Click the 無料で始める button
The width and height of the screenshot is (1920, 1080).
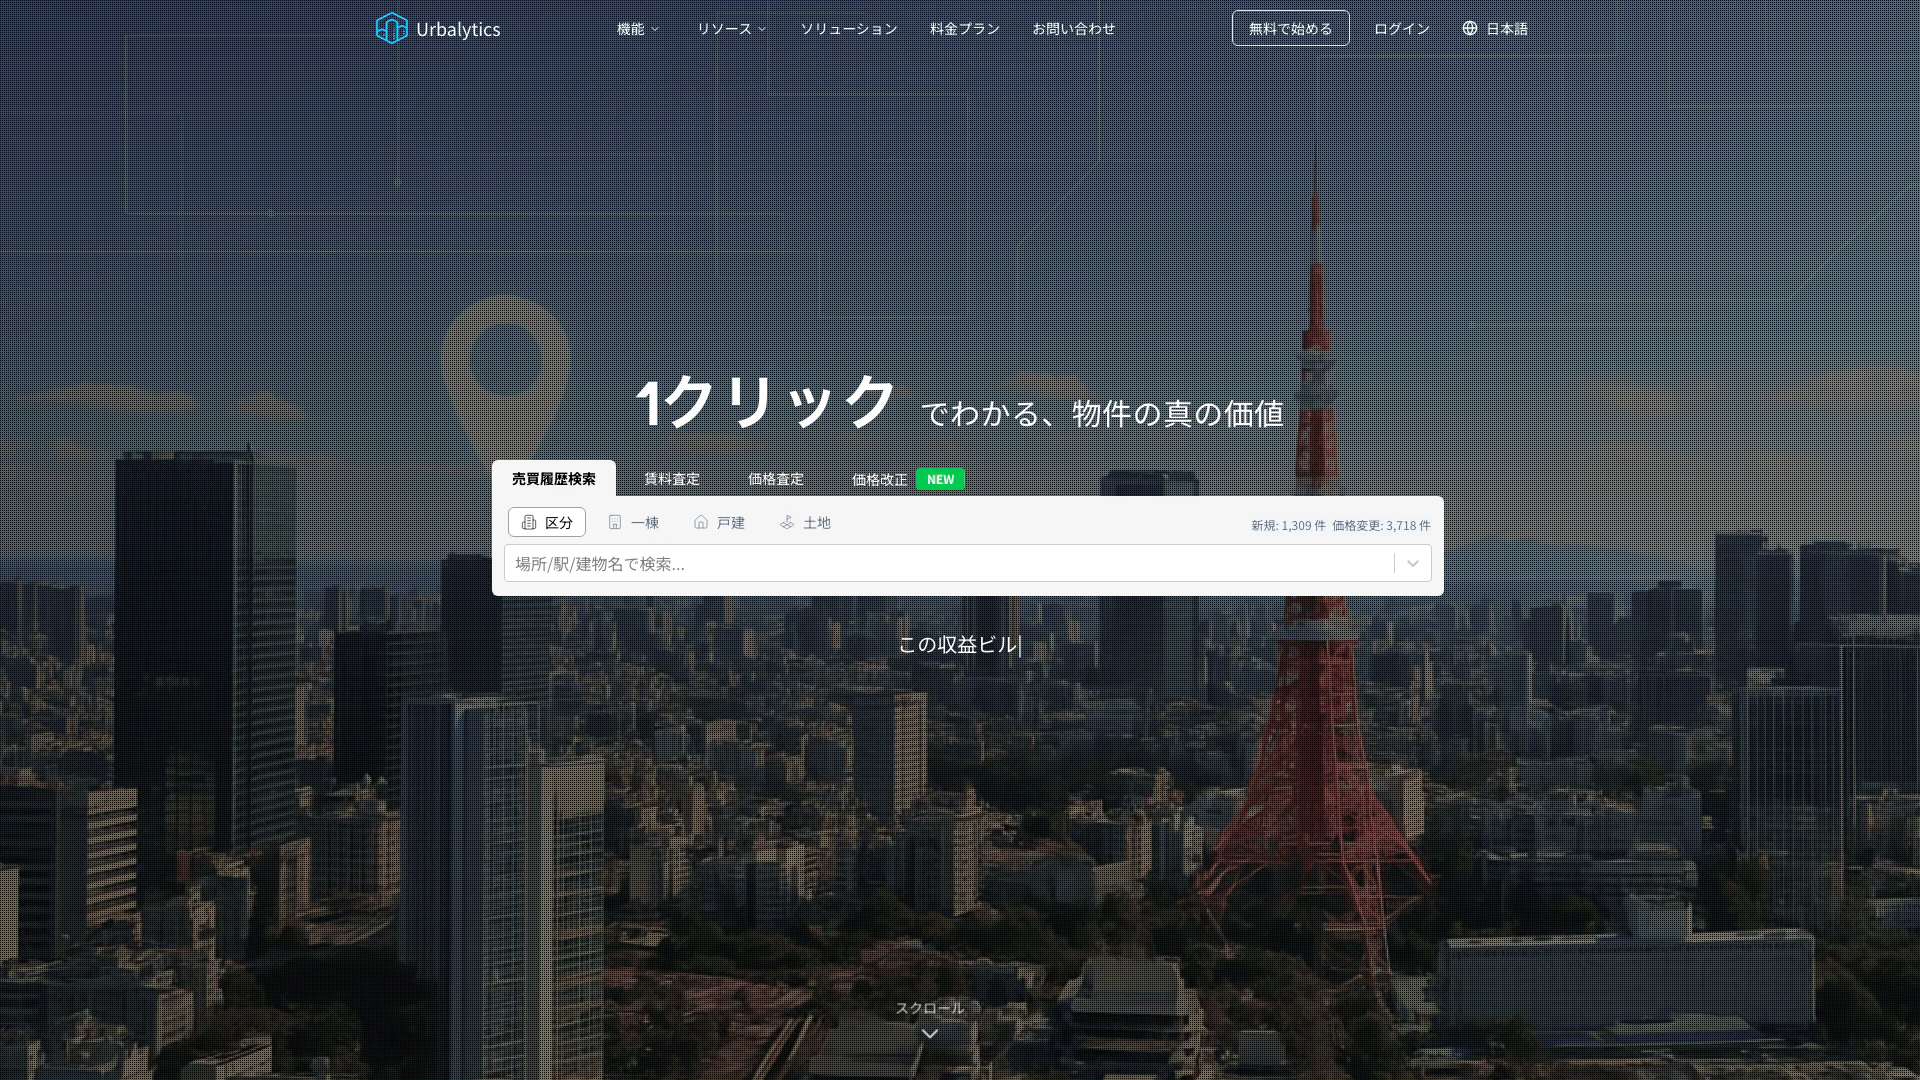(1290, 28)
